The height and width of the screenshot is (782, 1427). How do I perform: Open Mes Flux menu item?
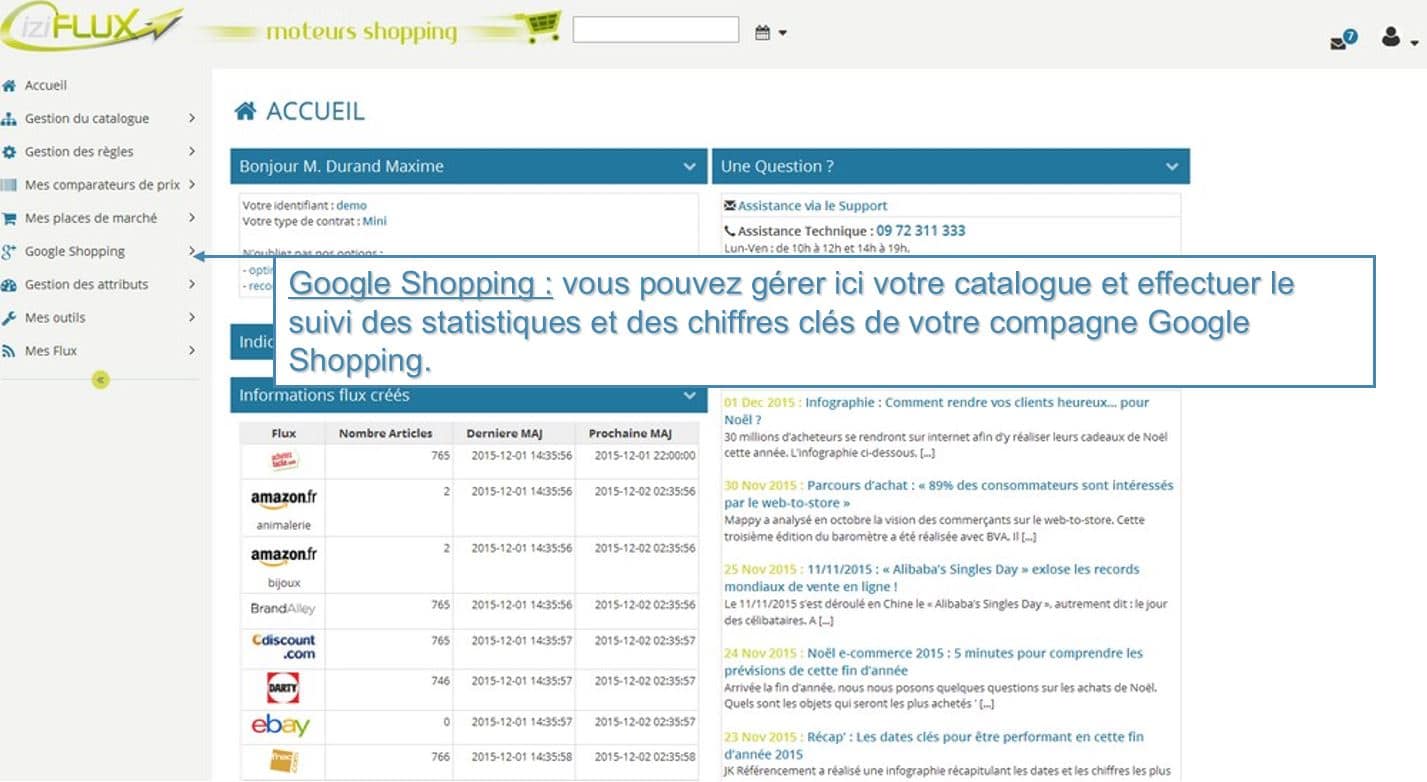click(x=51, y=351)
